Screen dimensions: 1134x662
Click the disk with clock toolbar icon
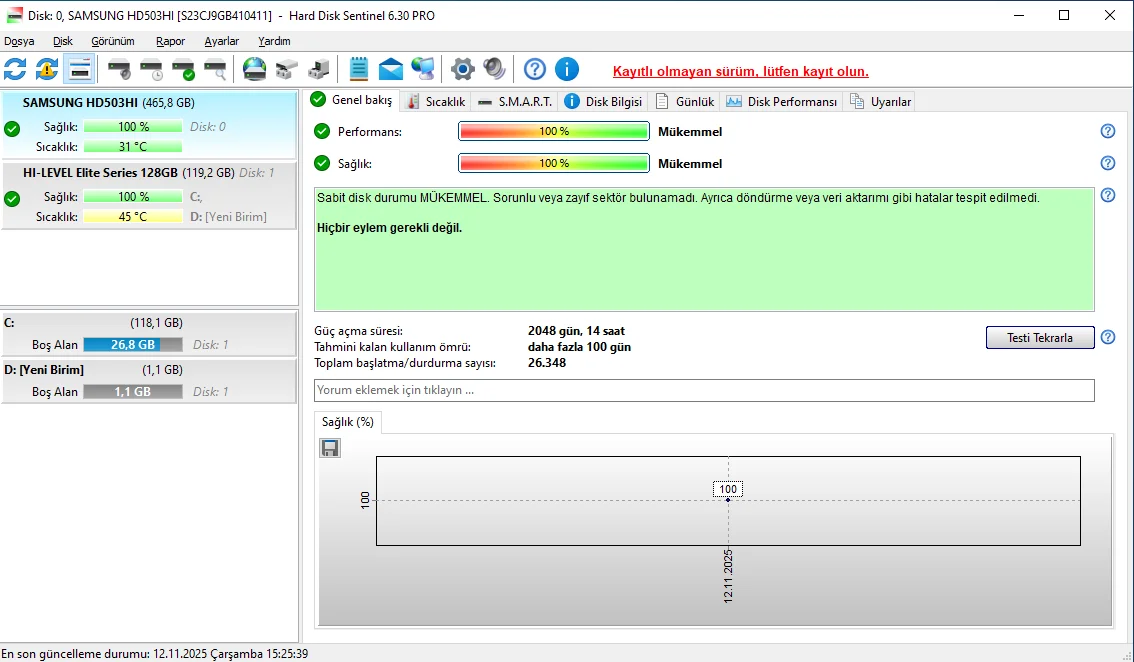pos(151,69)
